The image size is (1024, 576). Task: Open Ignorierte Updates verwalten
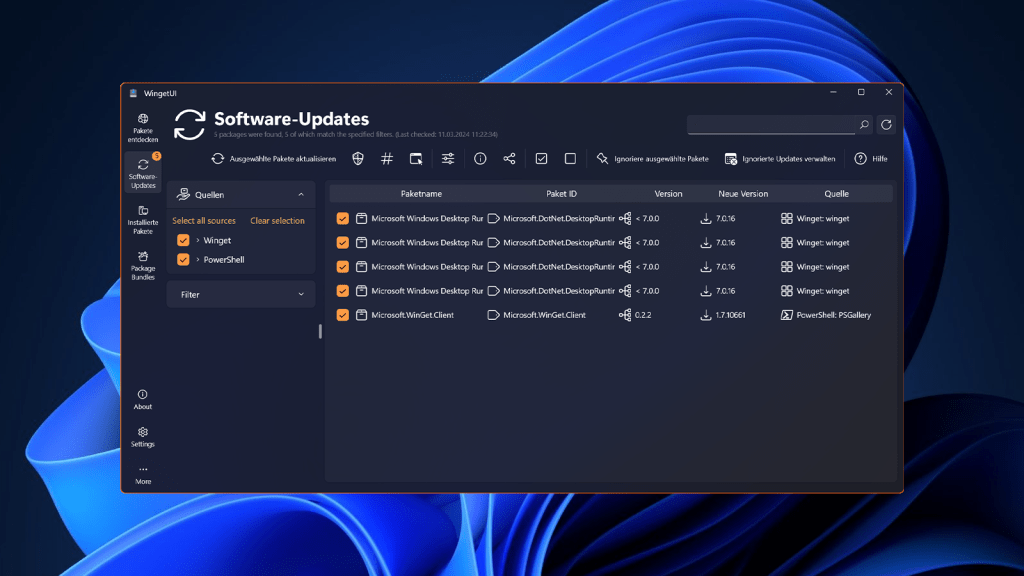click(780, 159)
